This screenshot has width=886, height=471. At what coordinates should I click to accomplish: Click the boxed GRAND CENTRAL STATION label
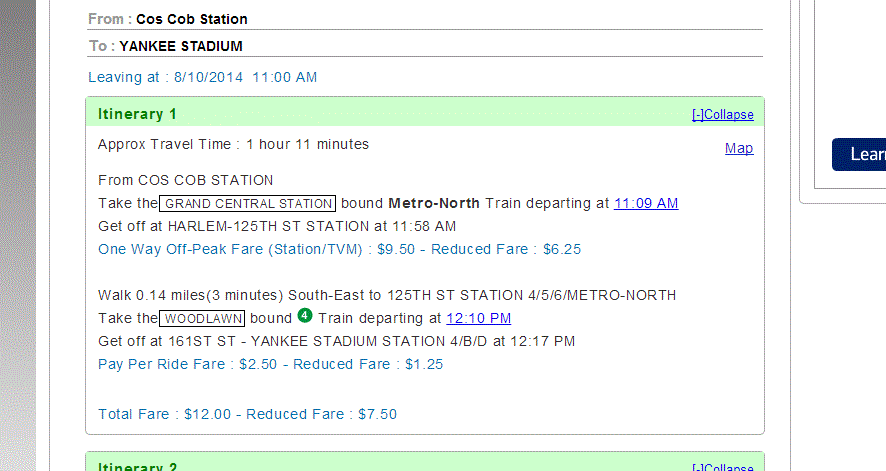pos(247,203)
